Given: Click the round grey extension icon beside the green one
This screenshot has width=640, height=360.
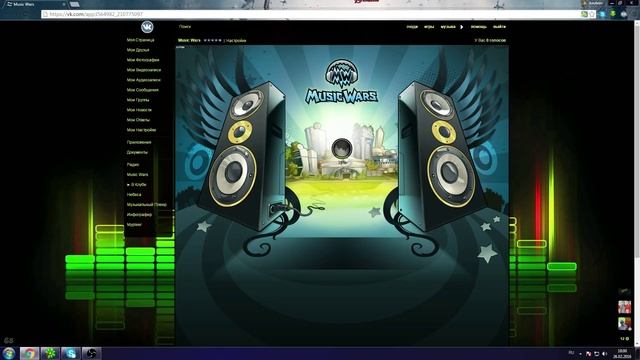Looking at the screenshot, I should [x=624, y=14].
